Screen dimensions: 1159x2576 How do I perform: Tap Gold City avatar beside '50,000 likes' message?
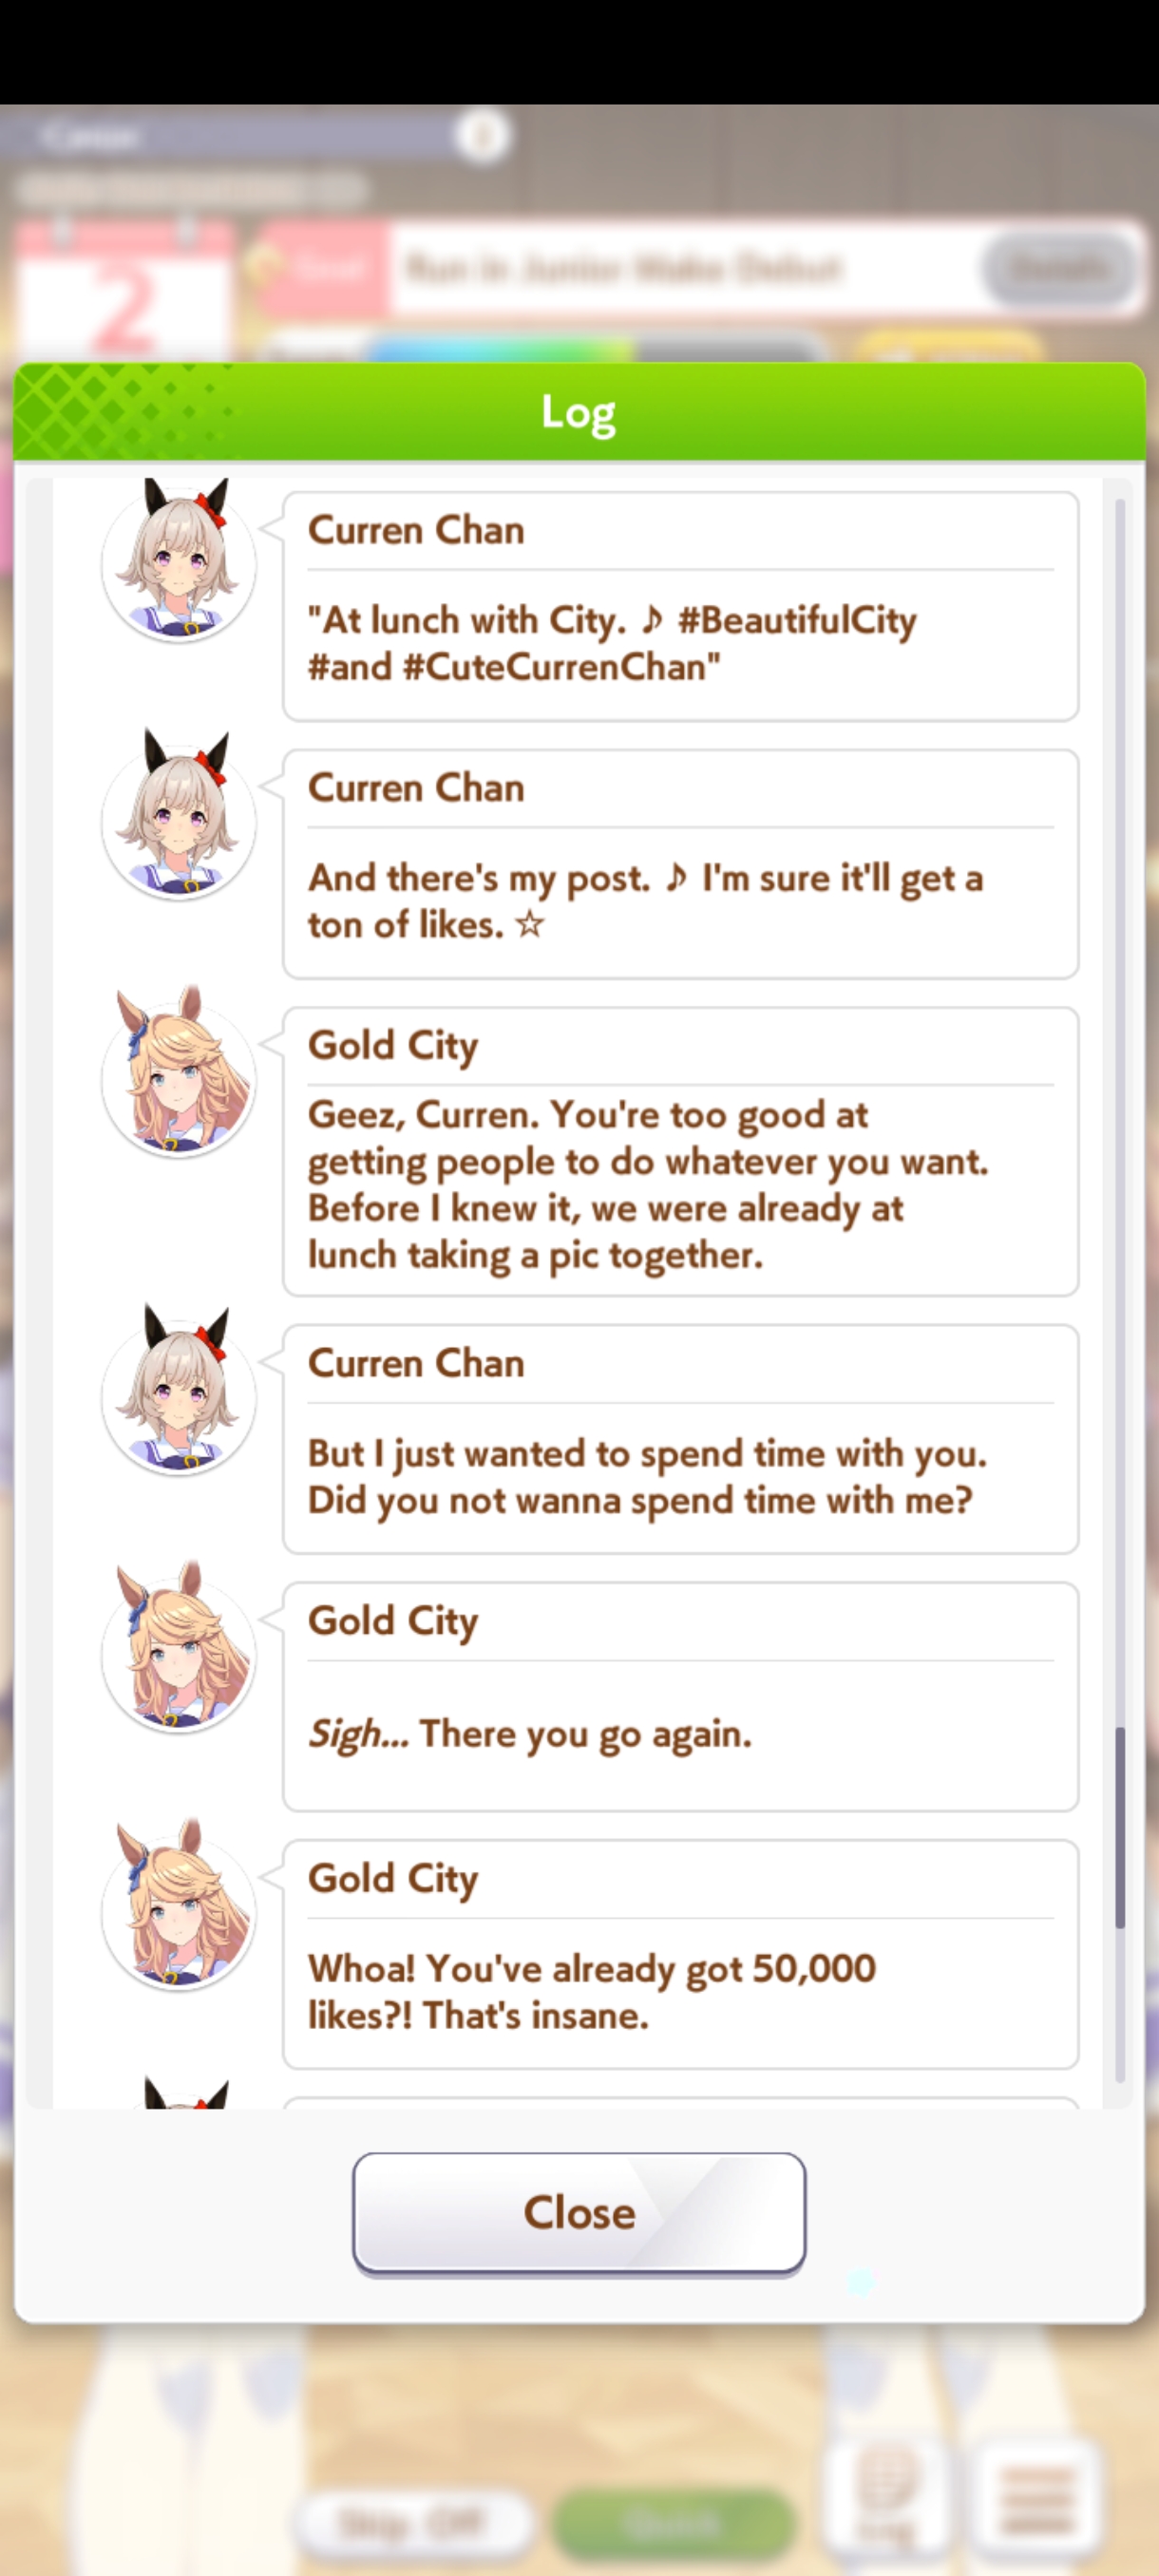tap(179, 1908)
